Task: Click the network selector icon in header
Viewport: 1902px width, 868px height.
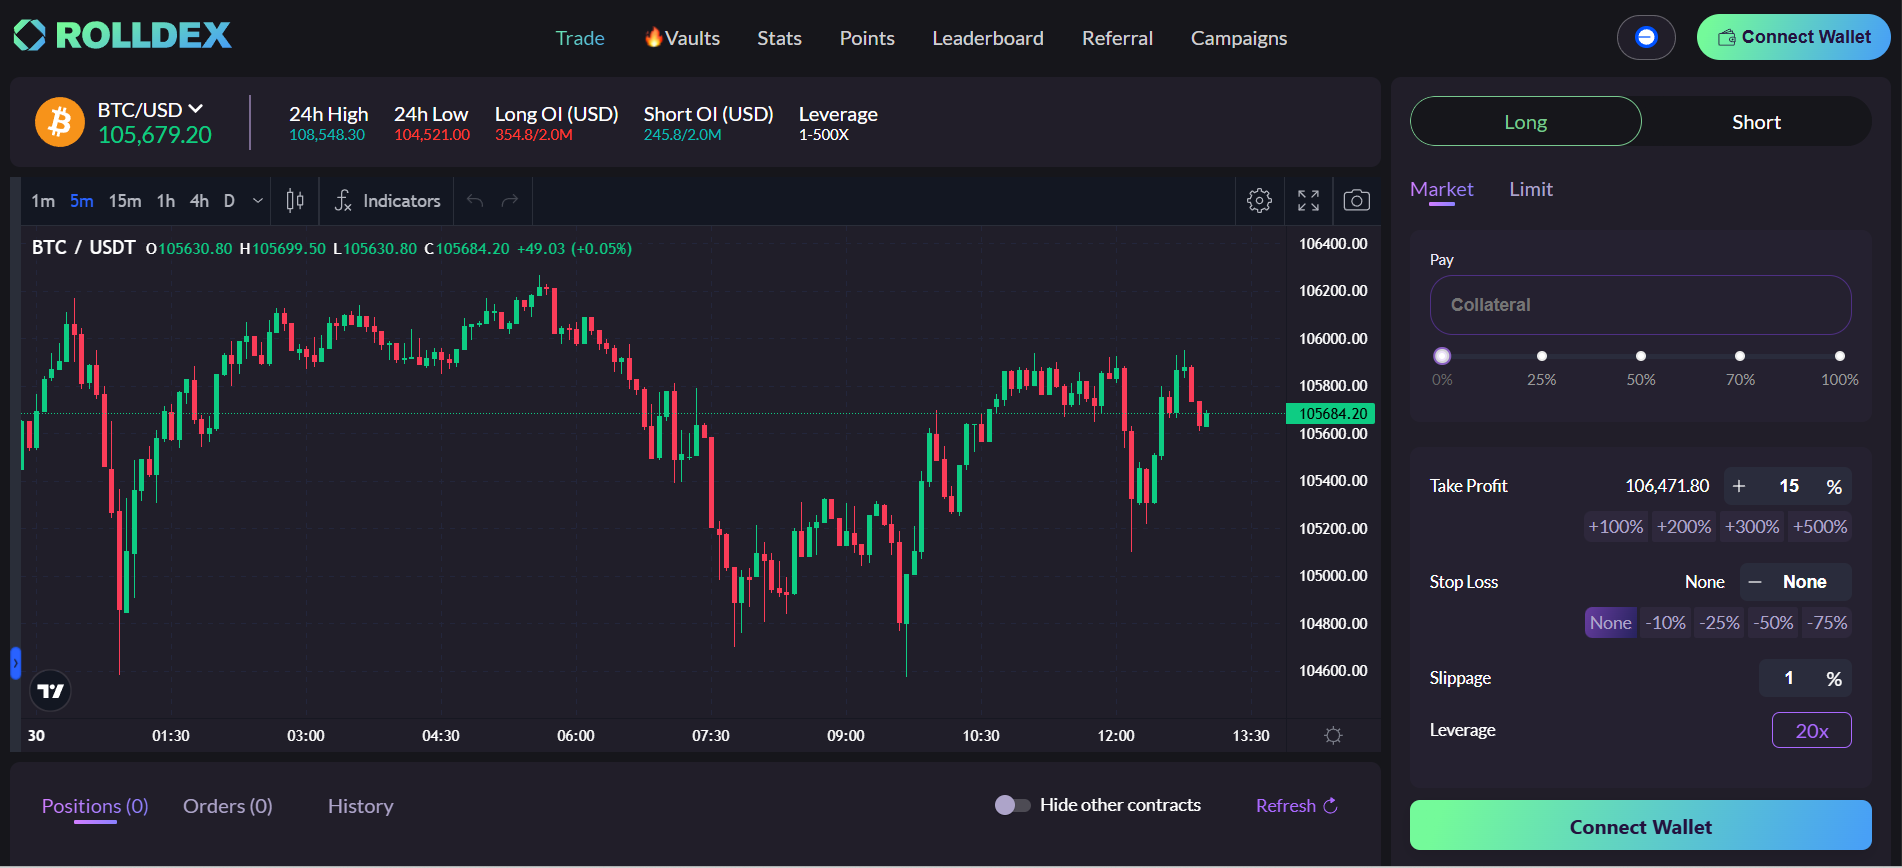Action: pos(1646,38)
